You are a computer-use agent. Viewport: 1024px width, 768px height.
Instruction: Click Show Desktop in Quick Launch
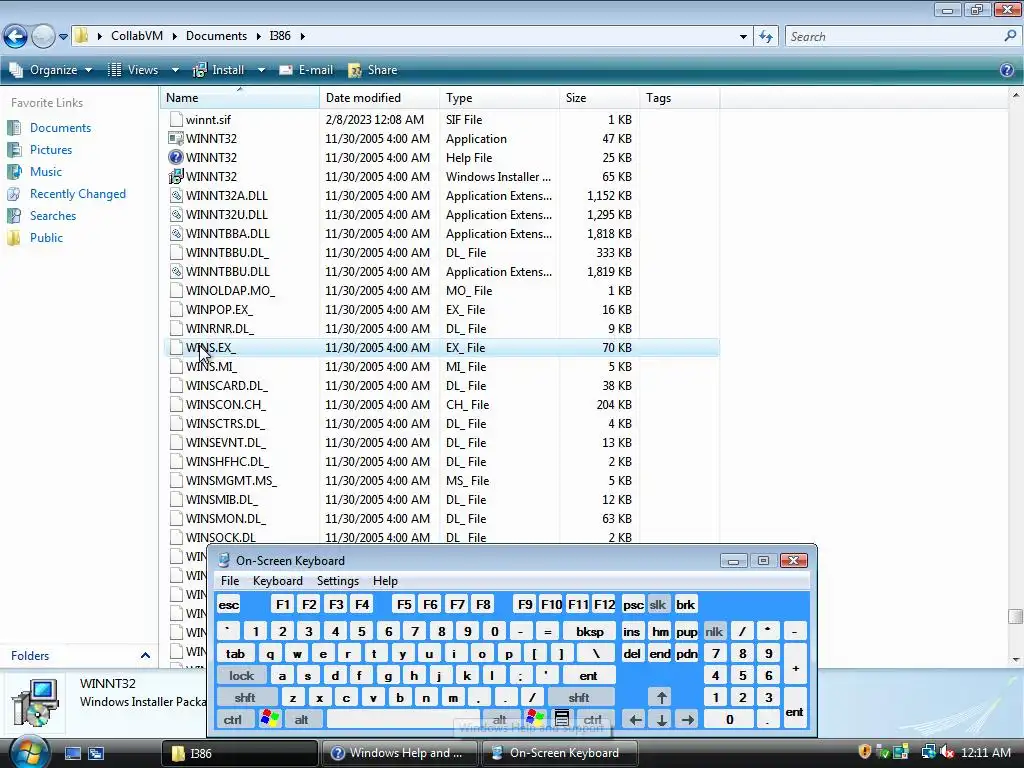72,753
